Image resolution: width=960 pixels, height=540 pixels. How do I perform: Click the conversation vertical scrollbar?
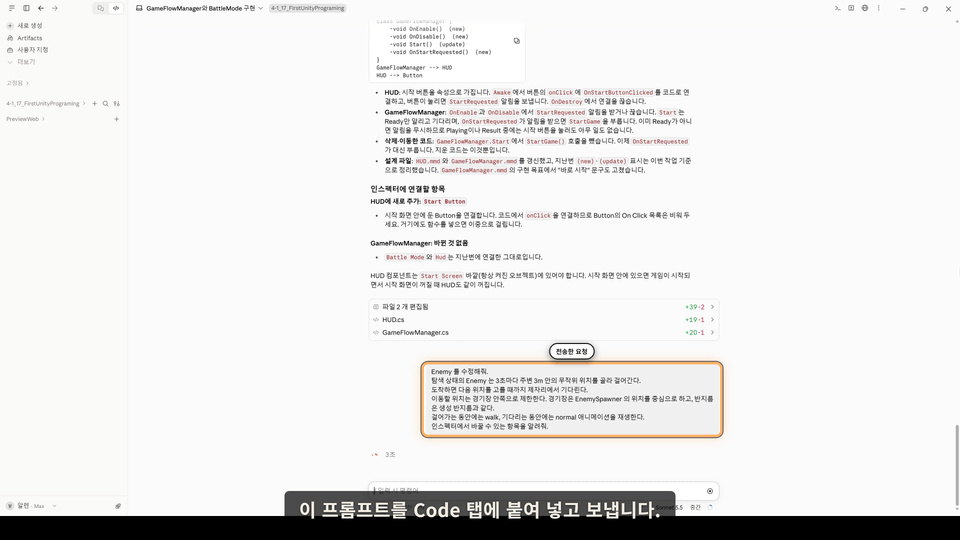click(x=956, y=465)
